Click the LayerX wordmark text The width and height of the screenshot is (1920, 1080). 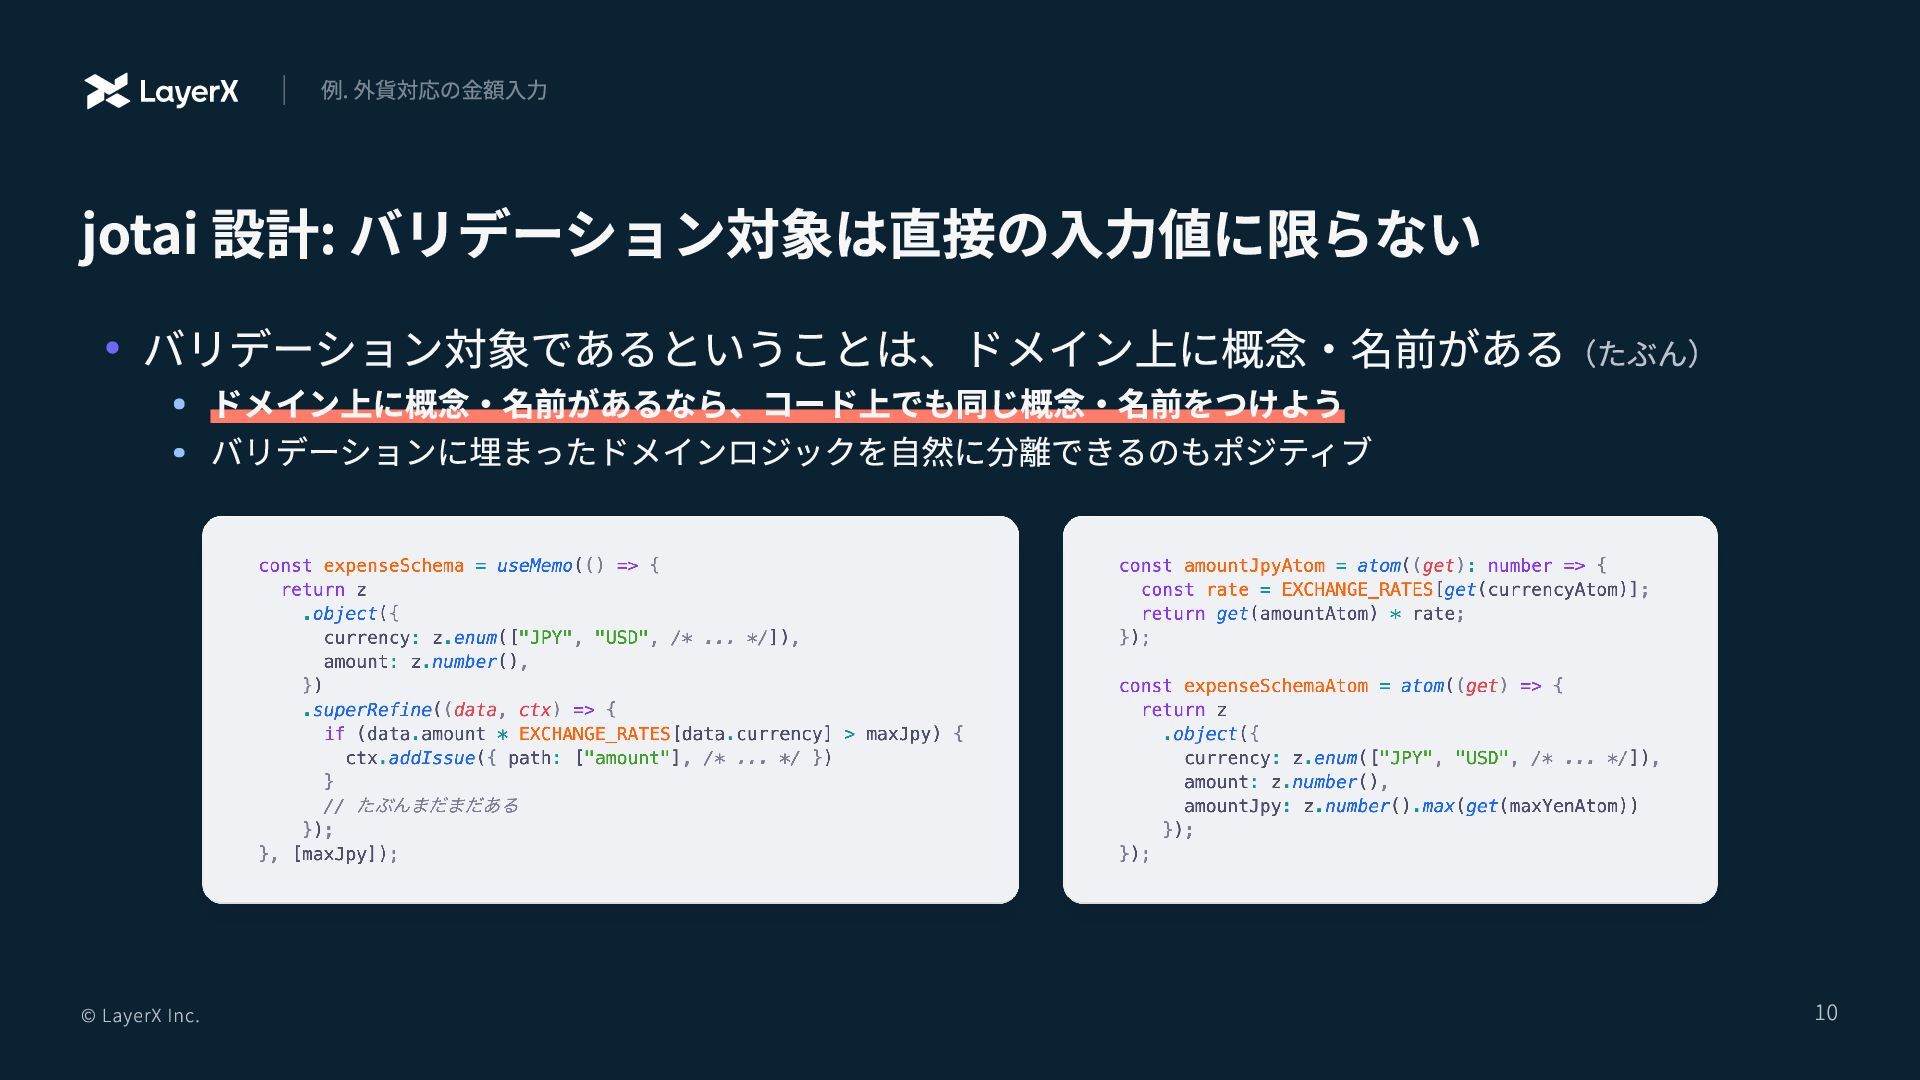(x=189, y=92)
